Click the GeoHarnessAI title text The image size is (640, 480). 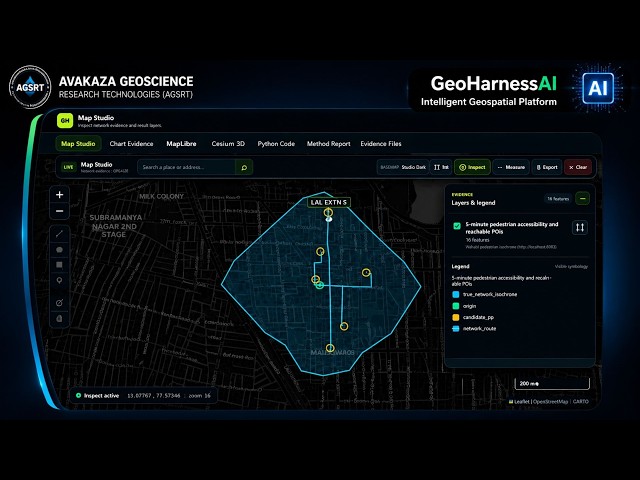[x=494, y=83]
